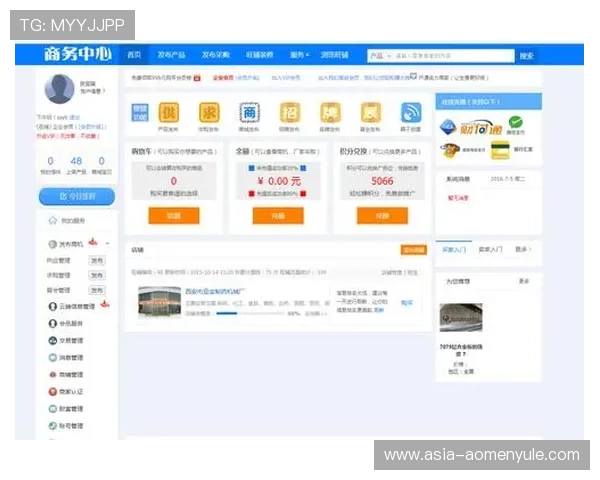Collapse the 发布商机 sidebar section arrow
The width and height of the screenshot is (600, 480).
tap(108, 243)
